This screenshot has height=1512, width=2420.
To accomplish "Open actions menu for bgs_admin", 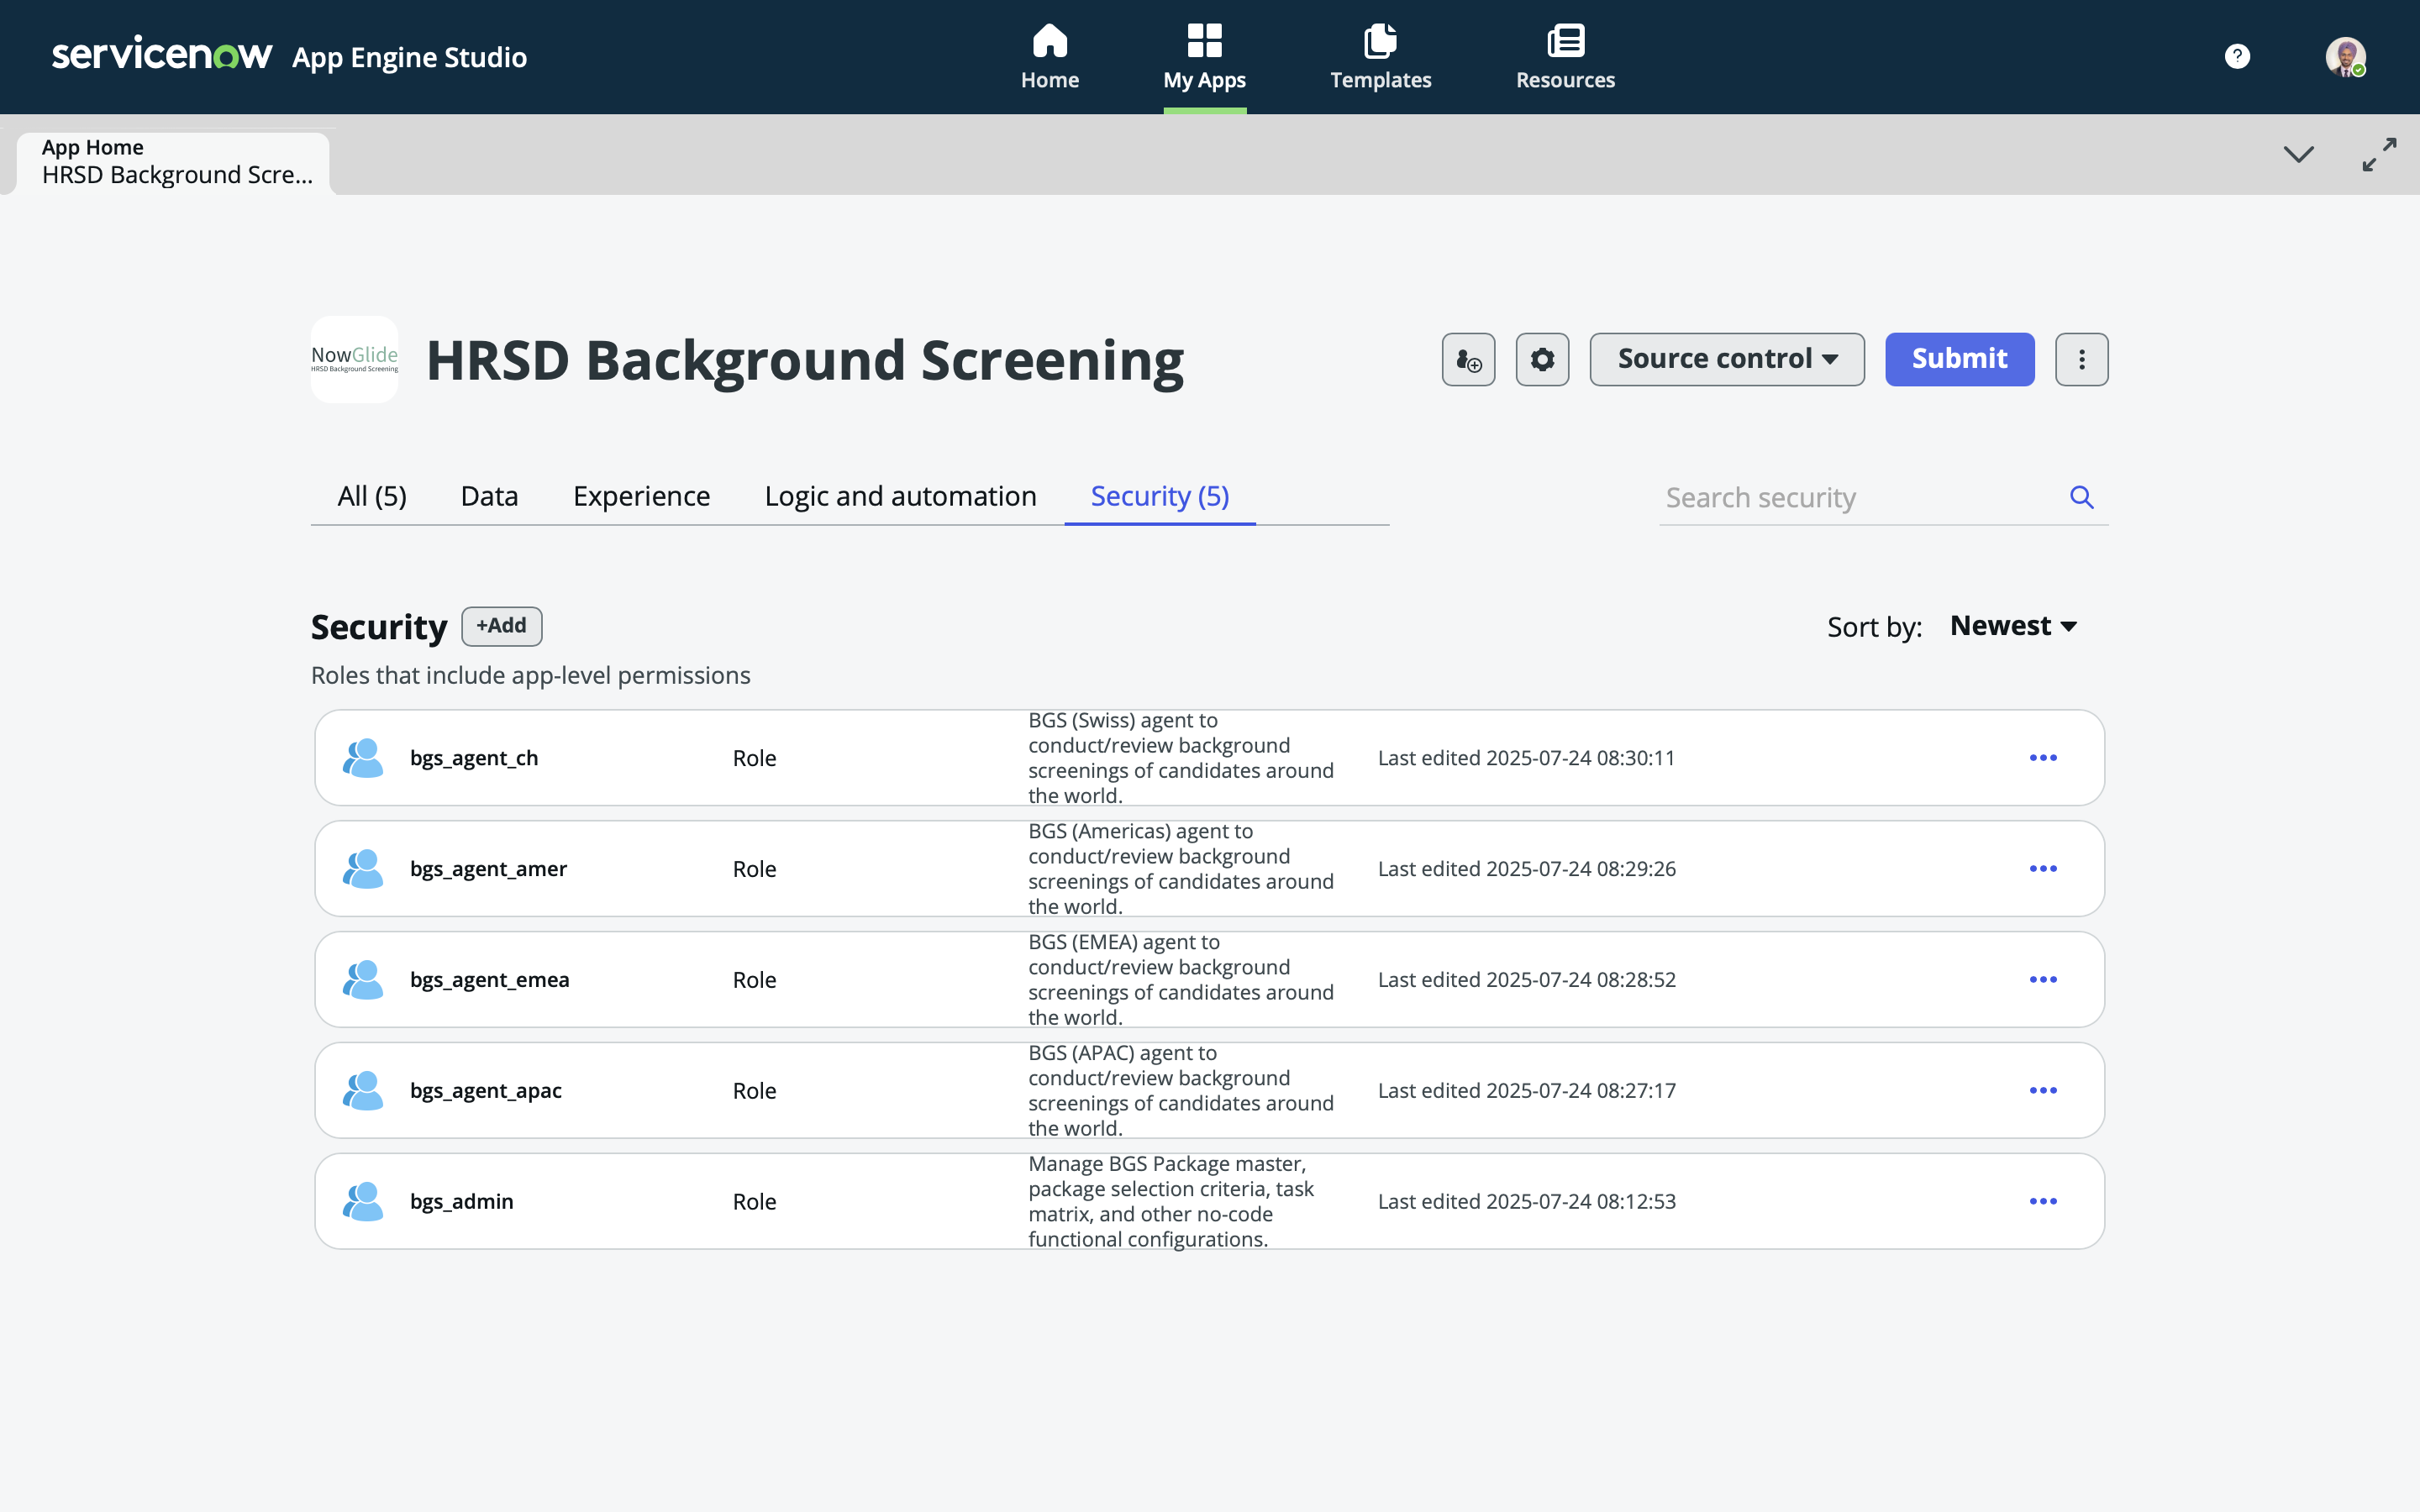I will coord(2042,1202).
